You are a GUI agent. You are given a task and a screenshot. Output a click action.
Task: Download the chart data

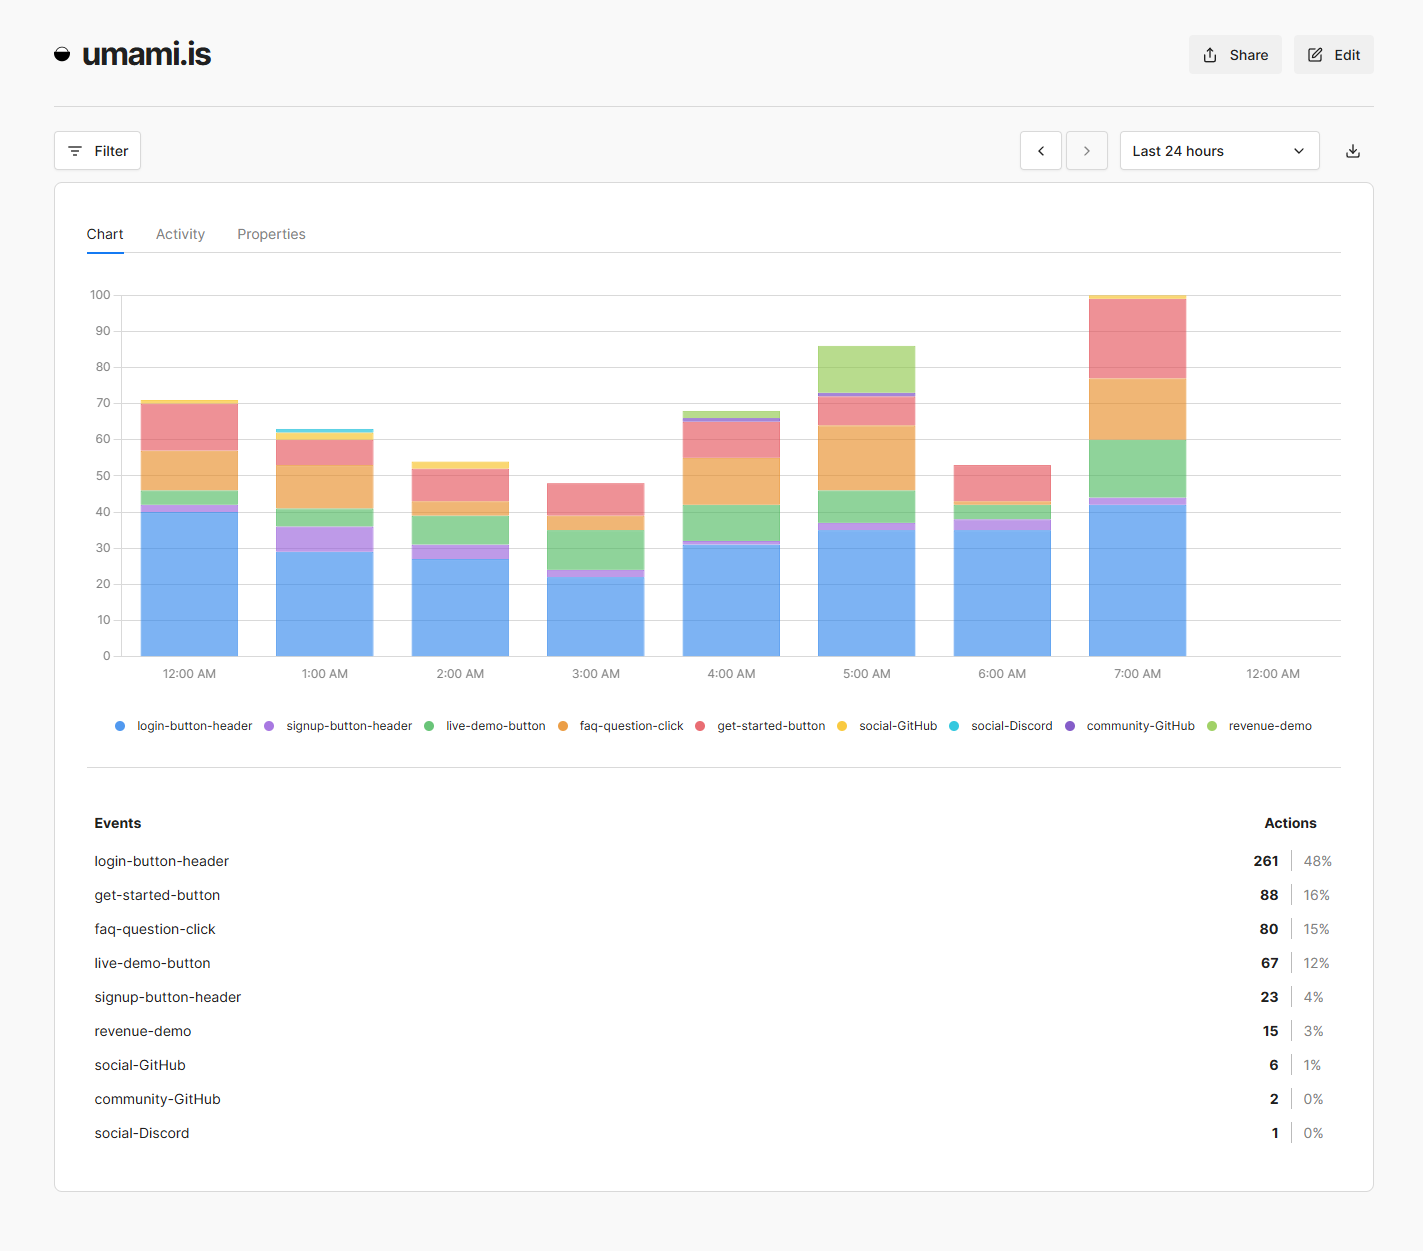[1352, 151]
